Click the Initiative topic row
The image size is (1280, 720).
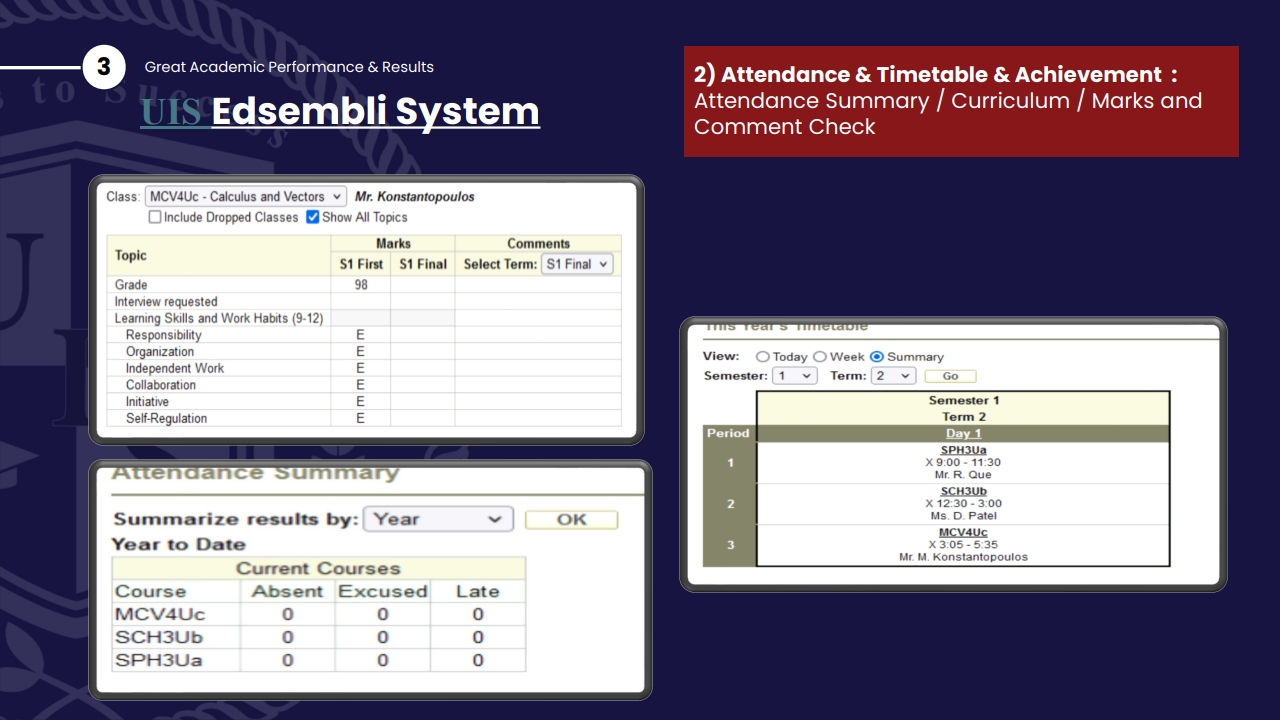(x=364, y=401)
